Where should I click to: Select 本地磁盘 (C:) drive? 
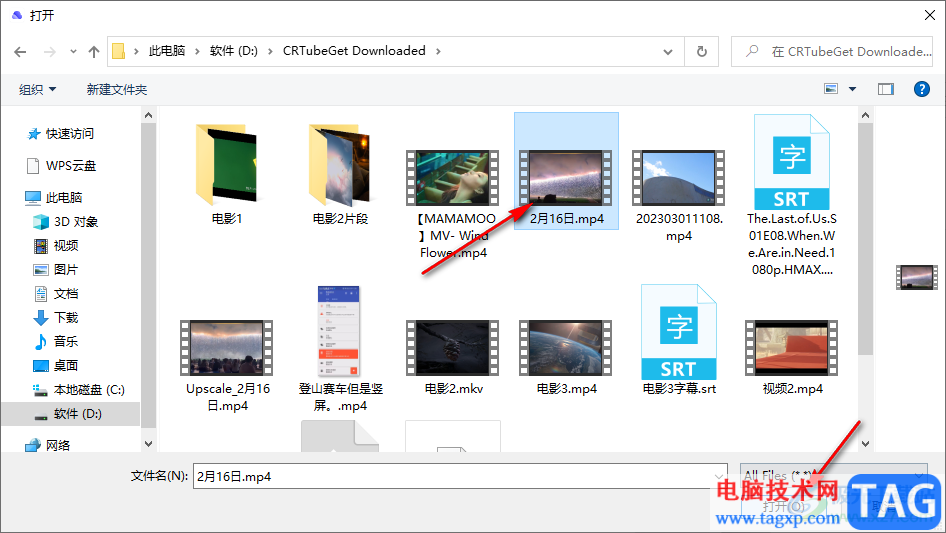78,390
